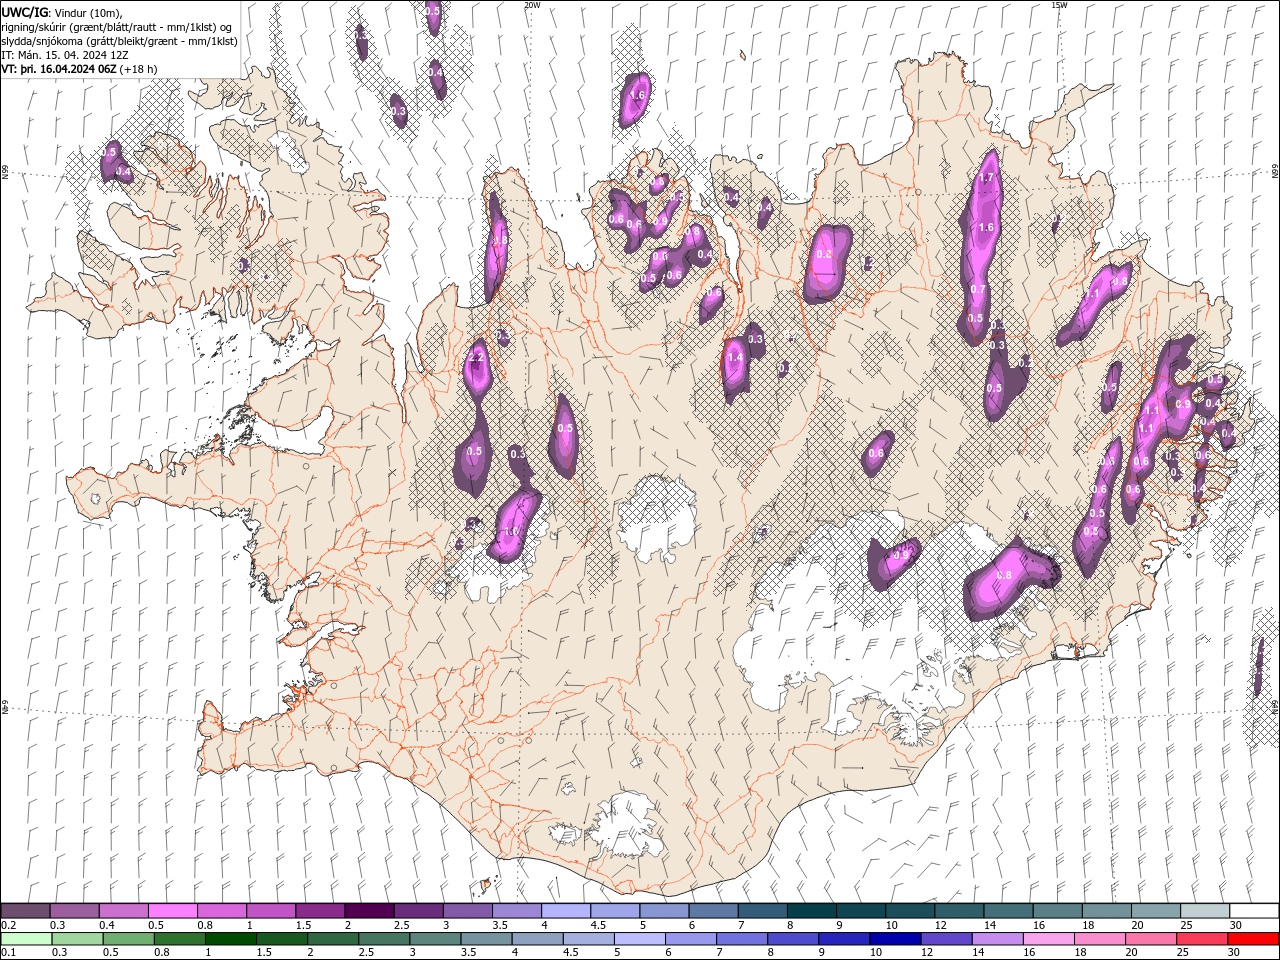Select the teal snow swatch starting at 10
The height and width of the screenshot is (960, 1280).
click(x=910, y=910)
